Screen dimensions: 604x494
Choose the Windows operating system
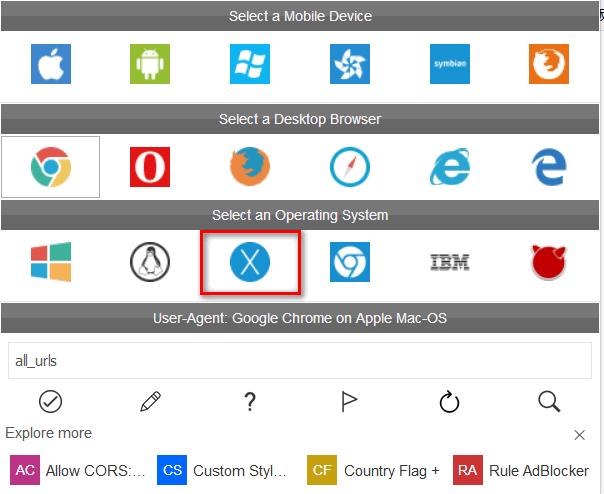[x=50, y=263]
